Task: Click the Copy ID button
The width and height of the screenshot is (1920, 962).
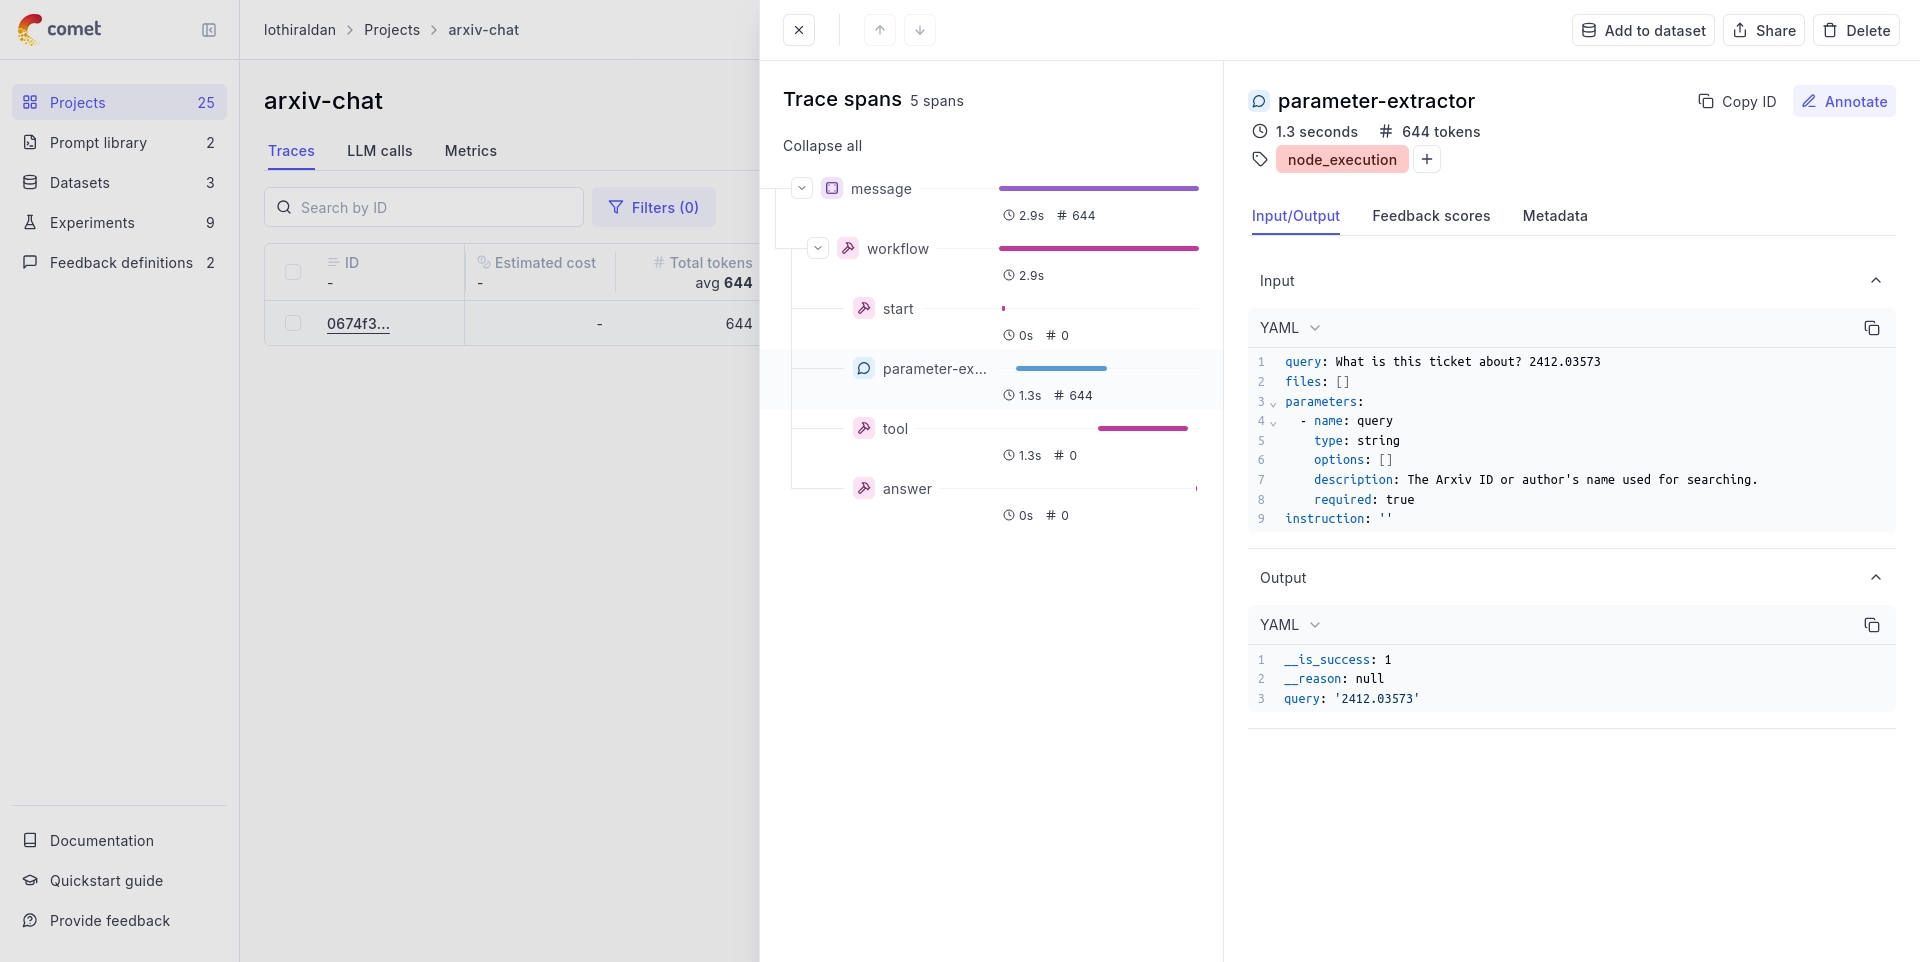Action: coord(1737,102)
